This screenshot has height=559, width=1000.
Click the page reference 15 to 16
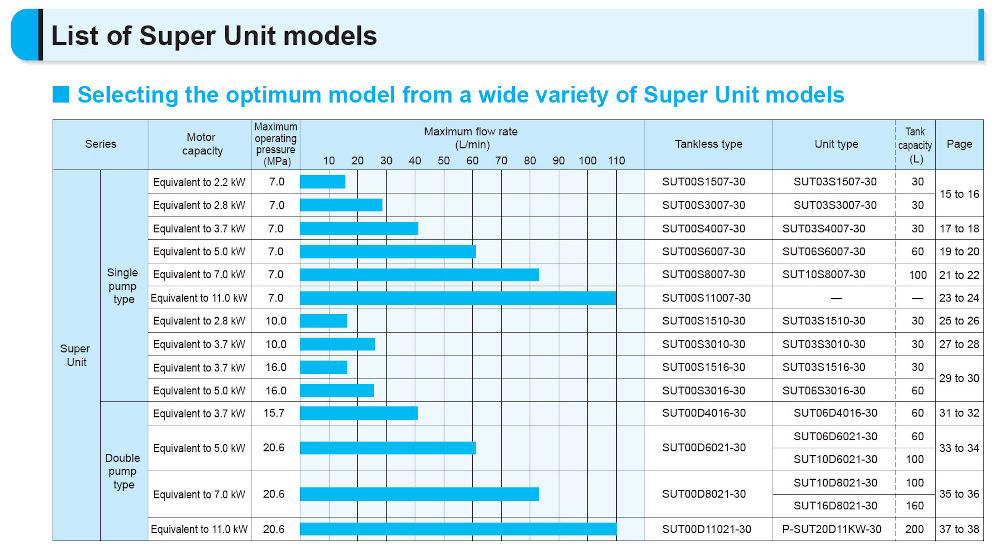pyautogui.click(x=959, y=194)
